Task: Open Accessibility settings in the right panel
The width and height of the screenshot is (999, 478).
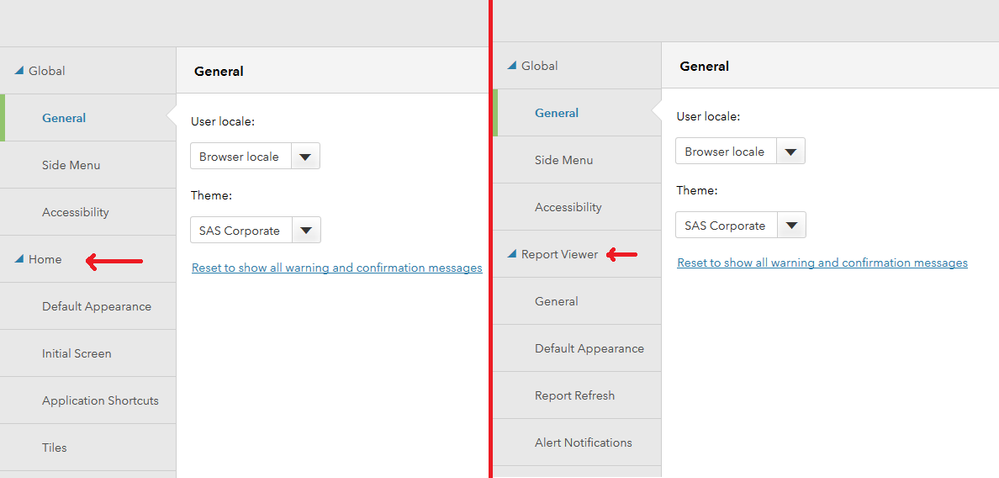Action: click(x=568, y=208)
